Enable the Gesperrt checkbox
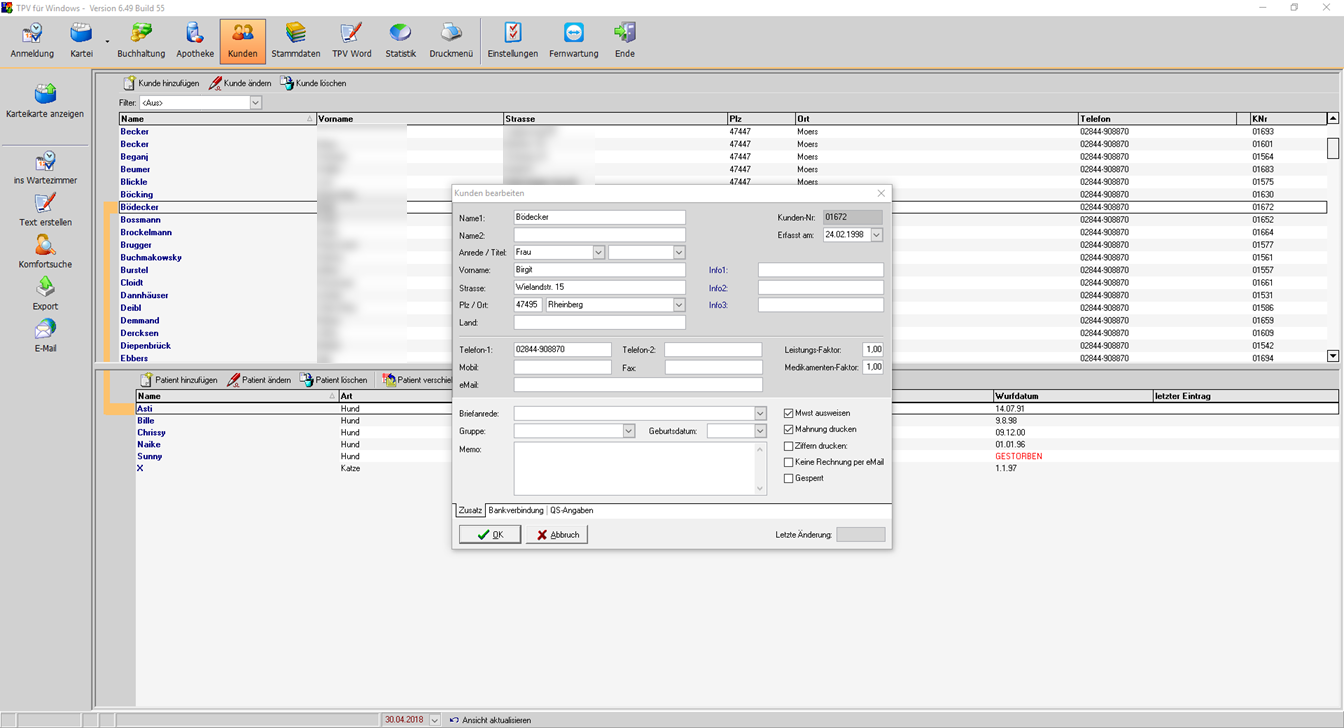Screen dimensions: 1344x728 pyautogui.click(x=789, y=479)
